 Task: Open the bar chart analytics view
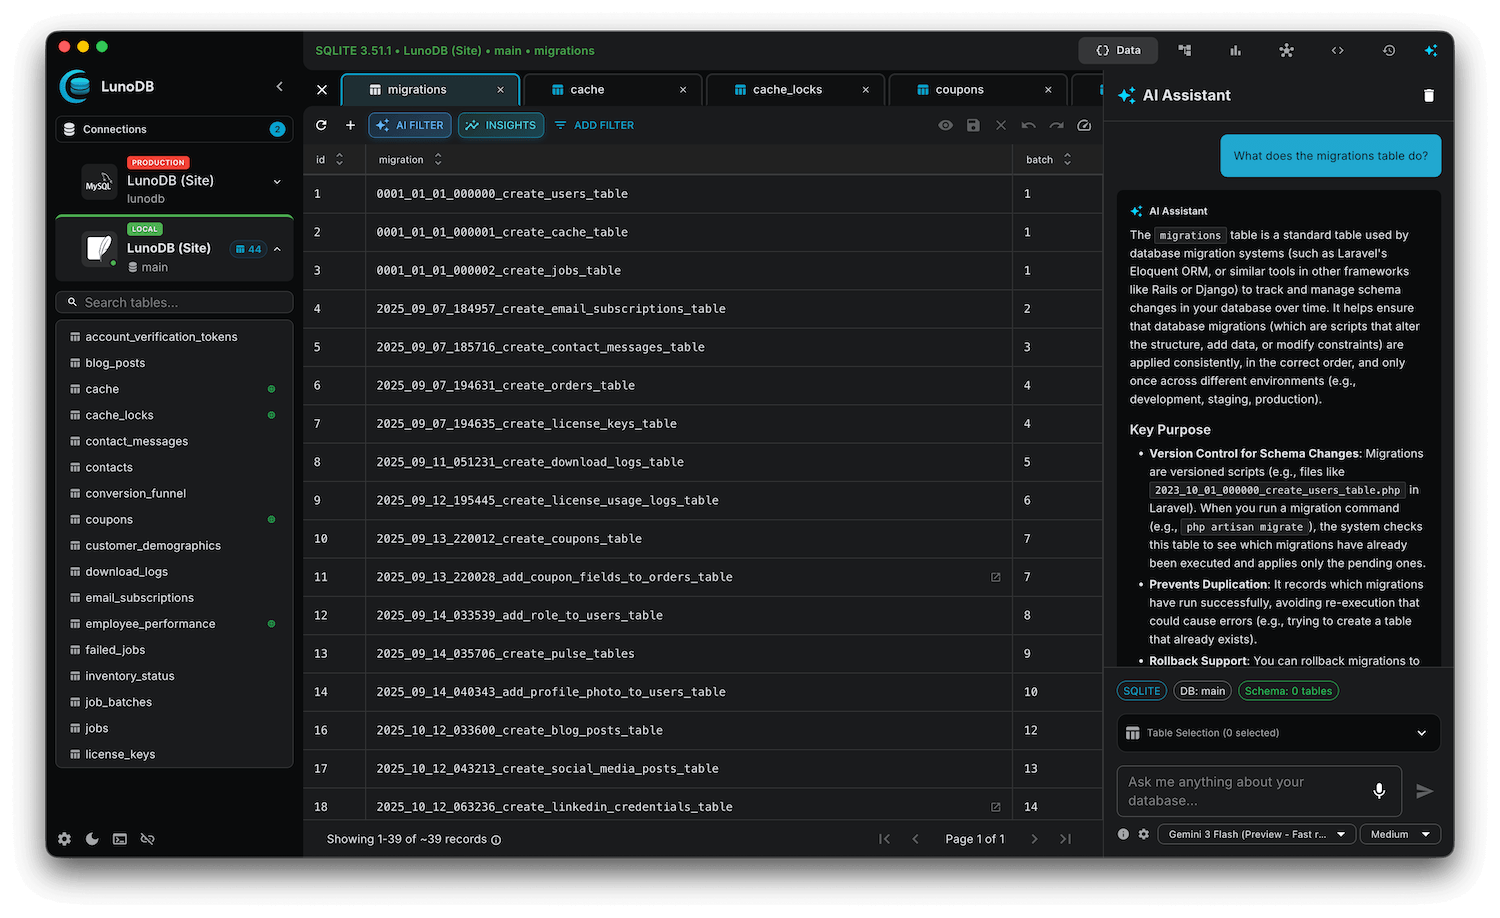tap(1236, 50)
